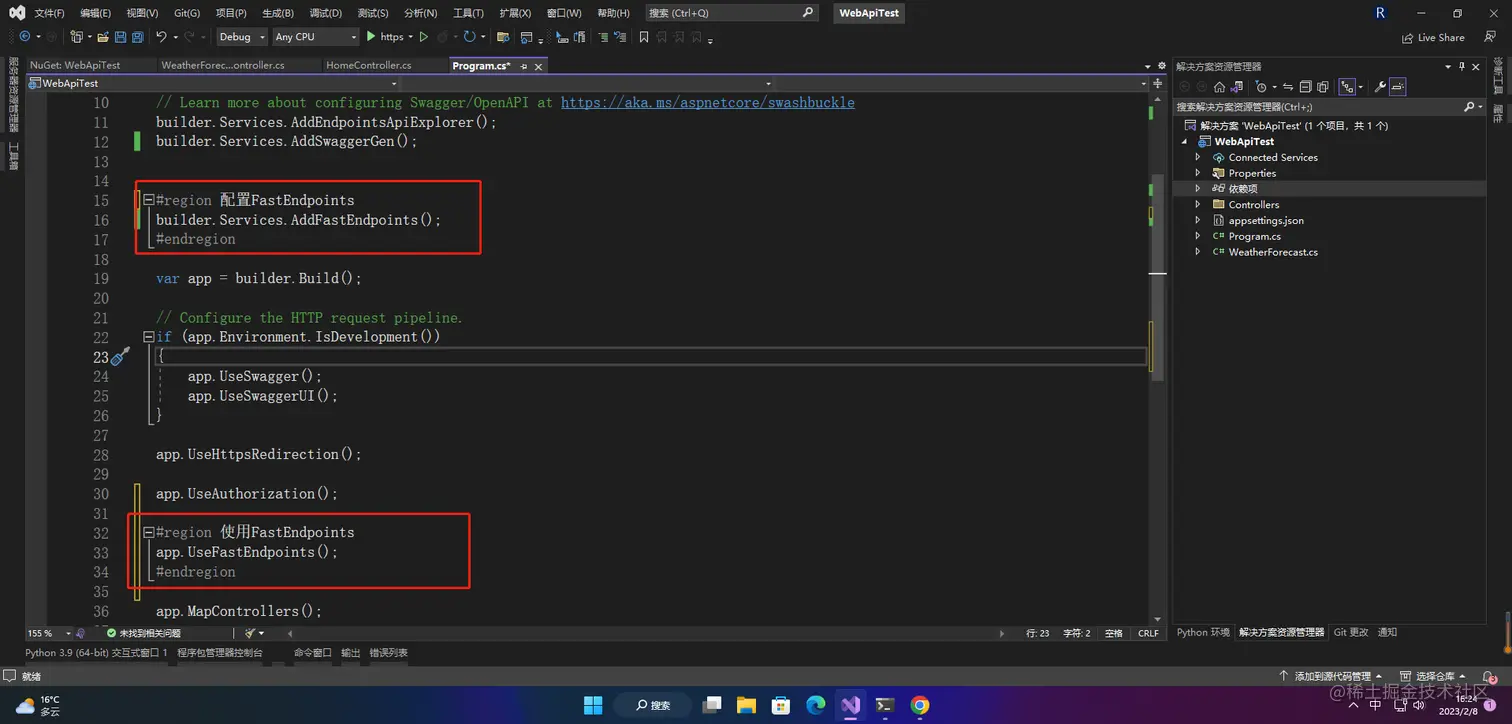Click the Solution Explorer search field
The height and width of the screenshot is (724, 1512).
pyautogui.click(x=1328, y=106)
